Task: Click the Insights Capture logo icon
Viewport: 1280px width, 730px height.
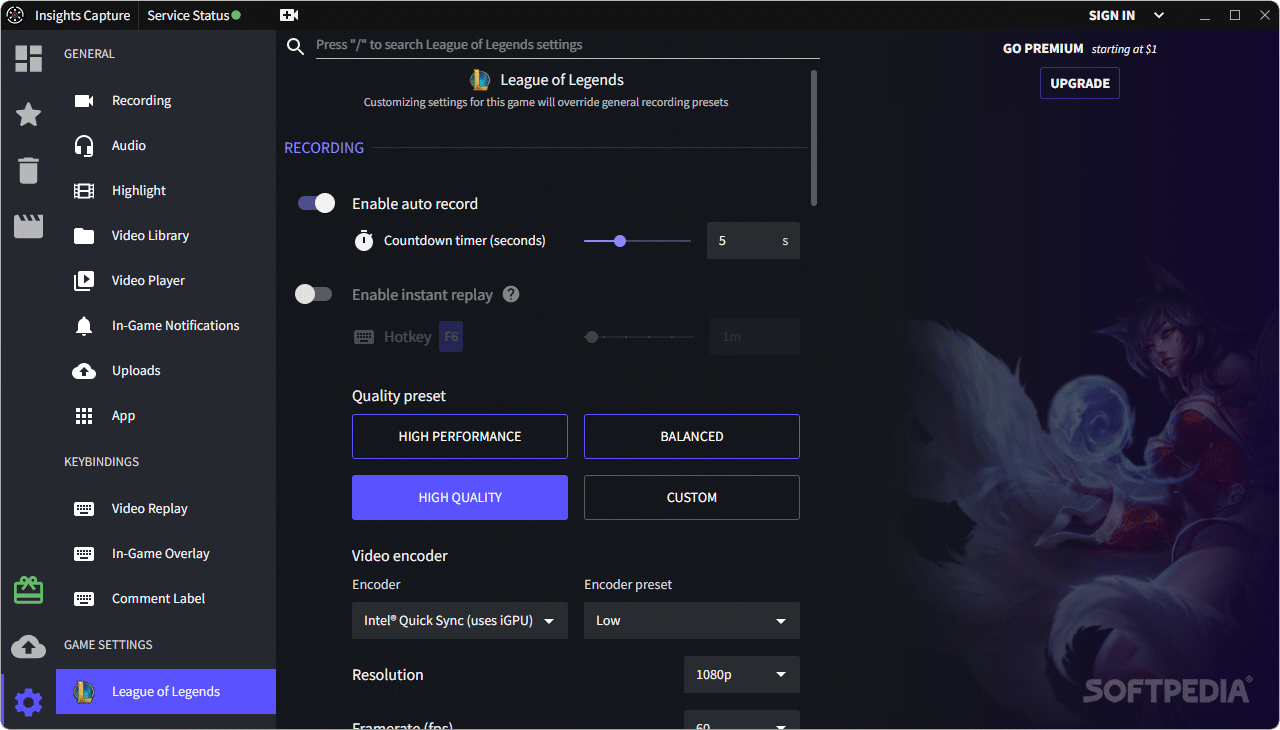Action: coord(15,15)
